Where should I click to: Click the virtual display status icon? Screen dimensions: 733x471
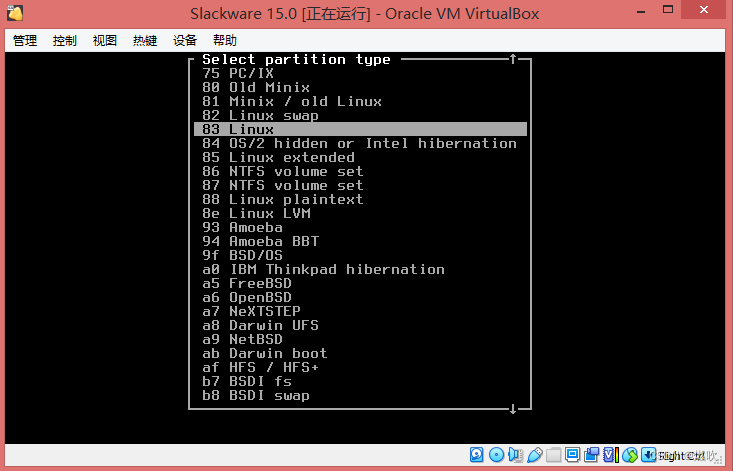[572, 455]
